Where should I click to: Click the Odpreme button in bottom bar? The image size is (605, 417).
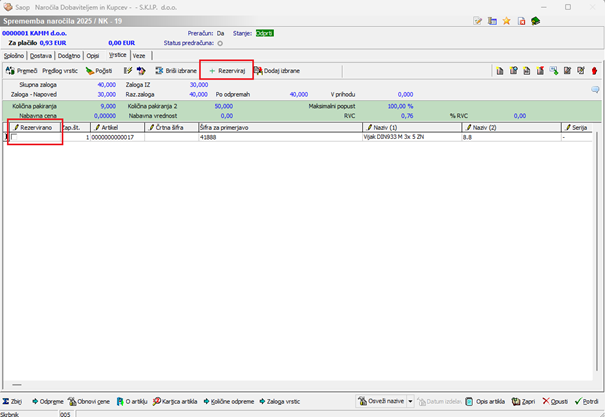click(x=48, y=402)
